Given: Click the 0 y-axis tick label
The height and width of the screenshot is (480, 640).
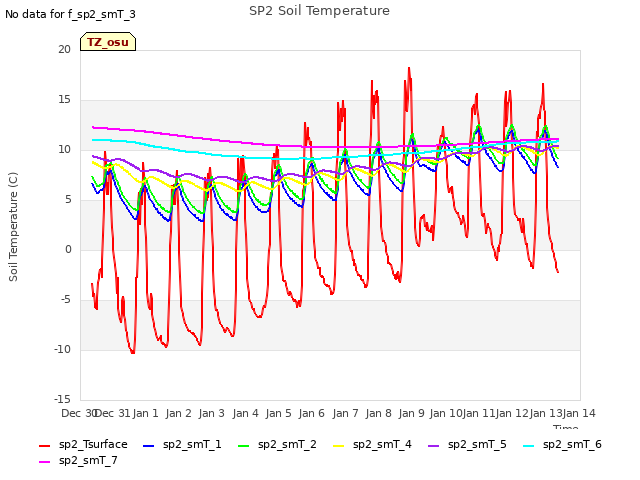Looking at the screenshot, I should (x=68, y=249).
